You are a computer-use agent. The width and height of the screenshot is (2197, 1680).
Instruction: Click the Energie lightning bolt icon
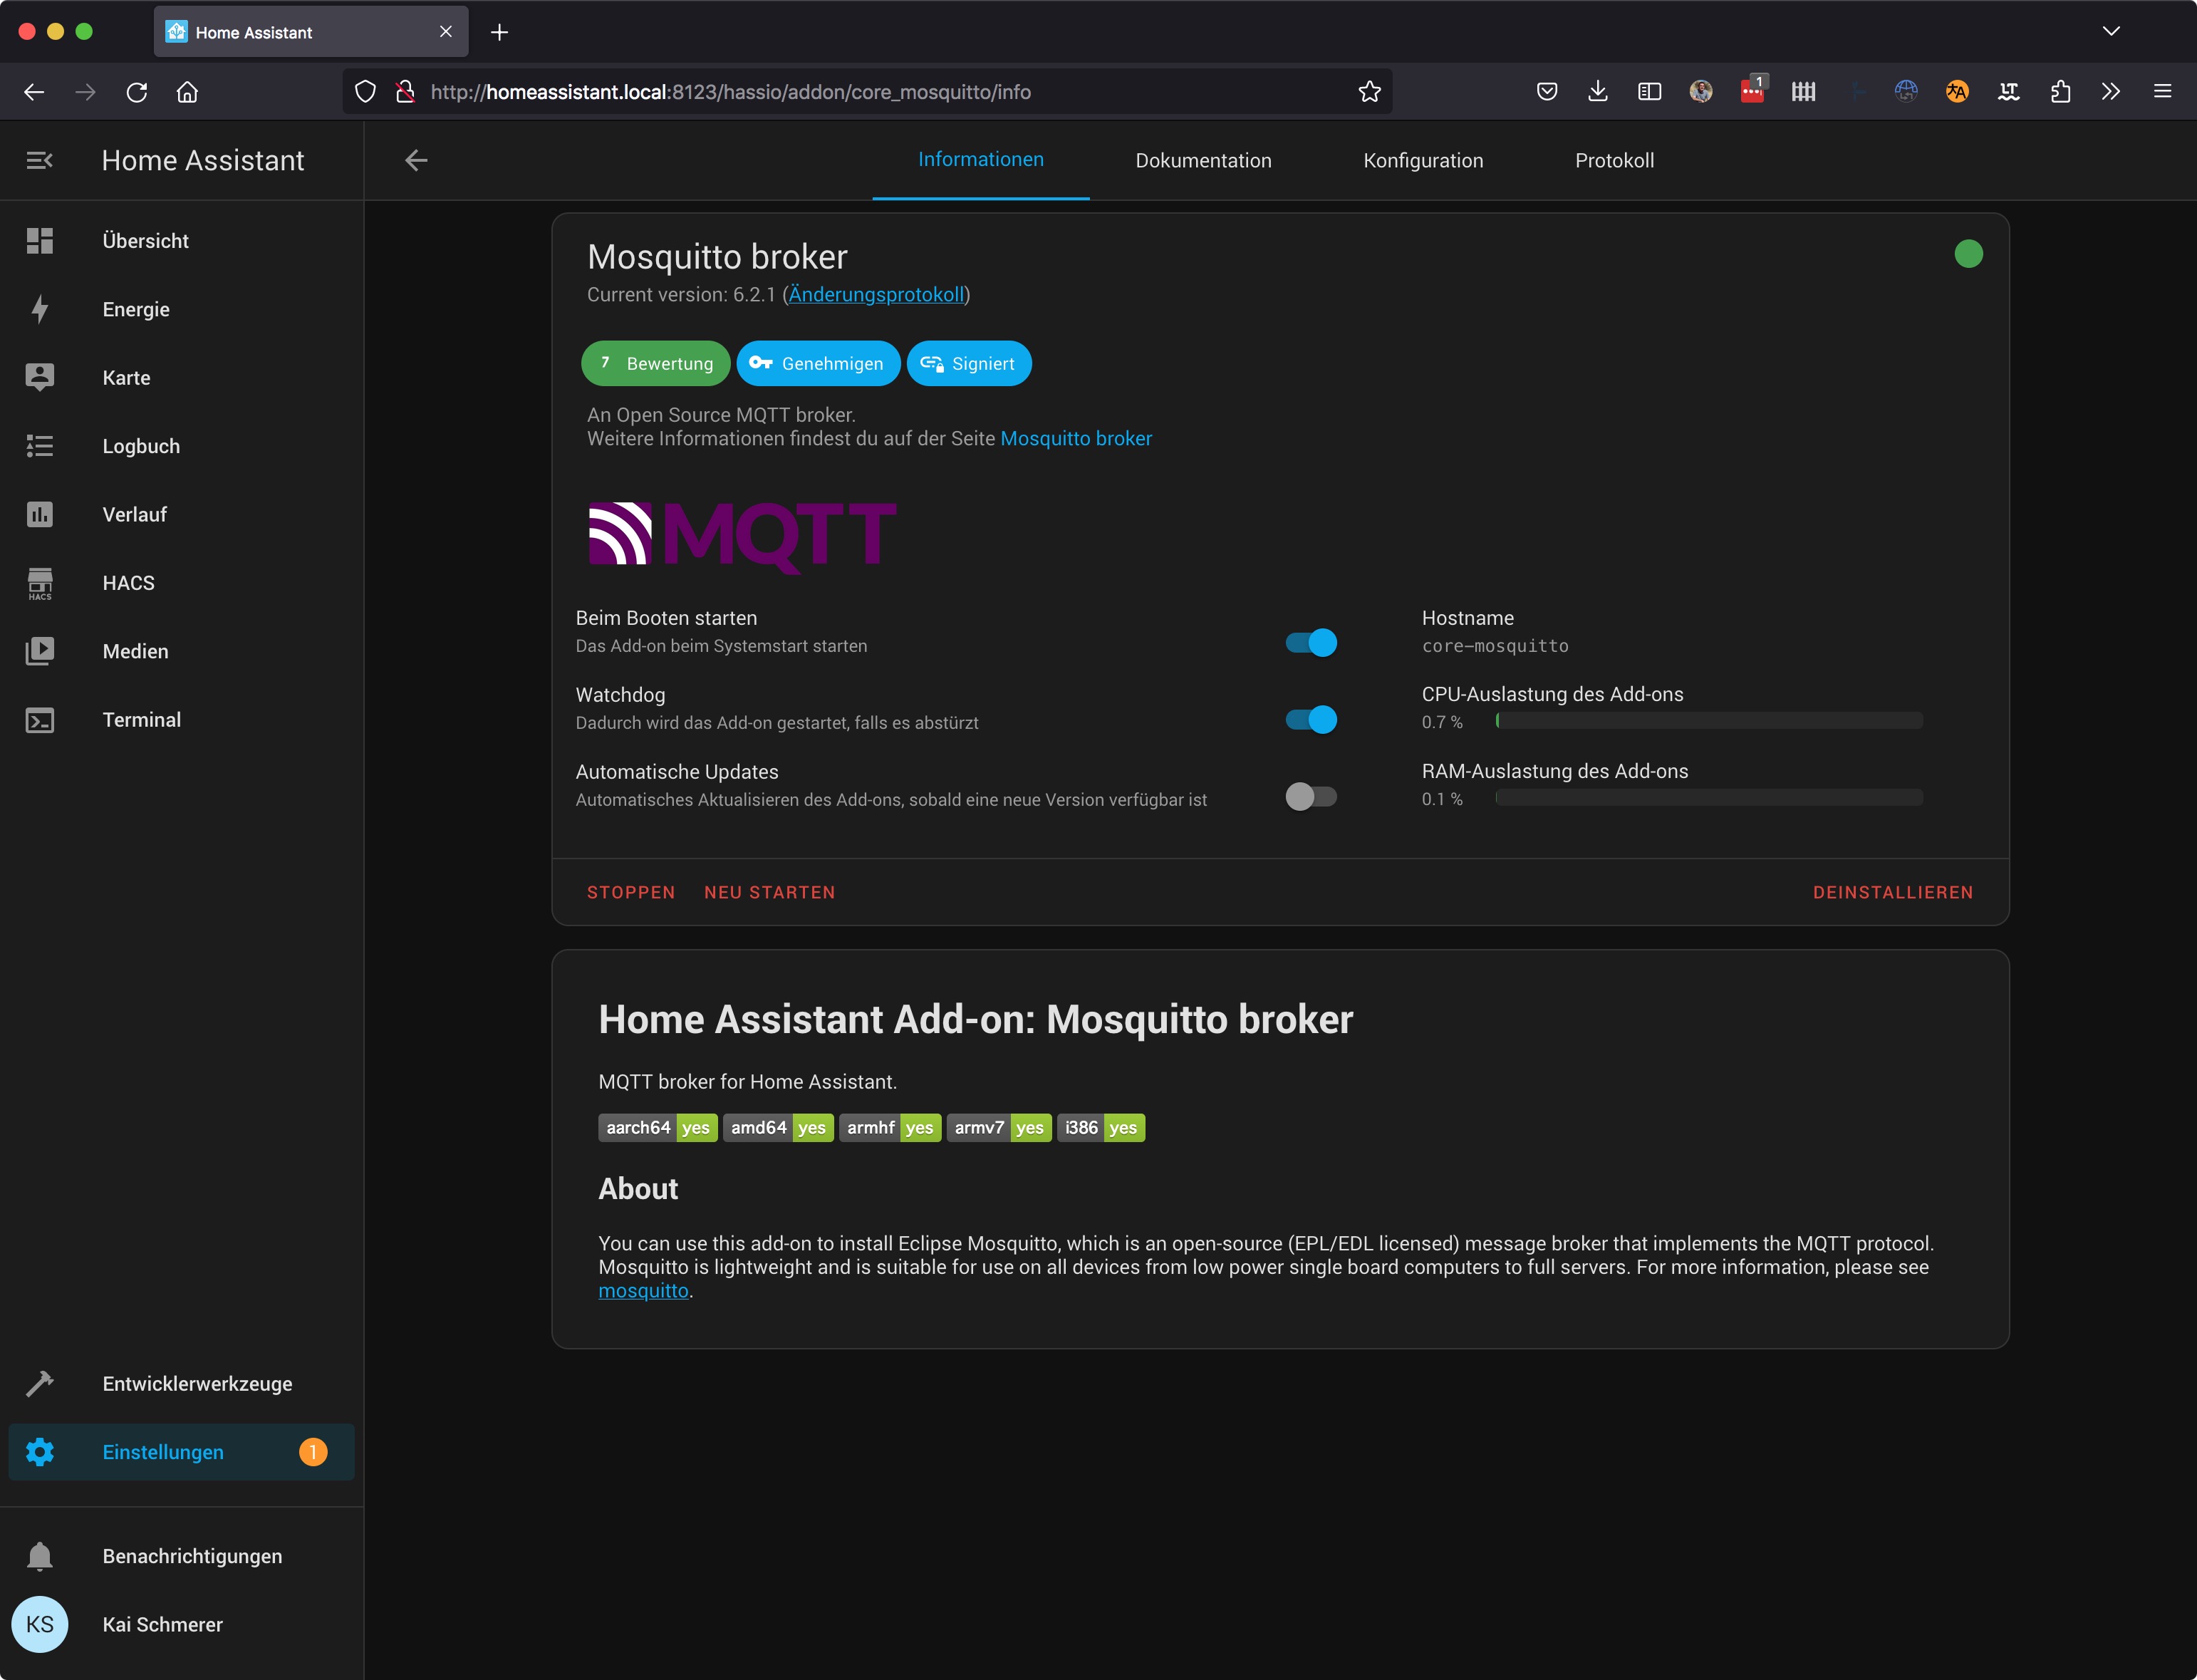pos(40,309)
